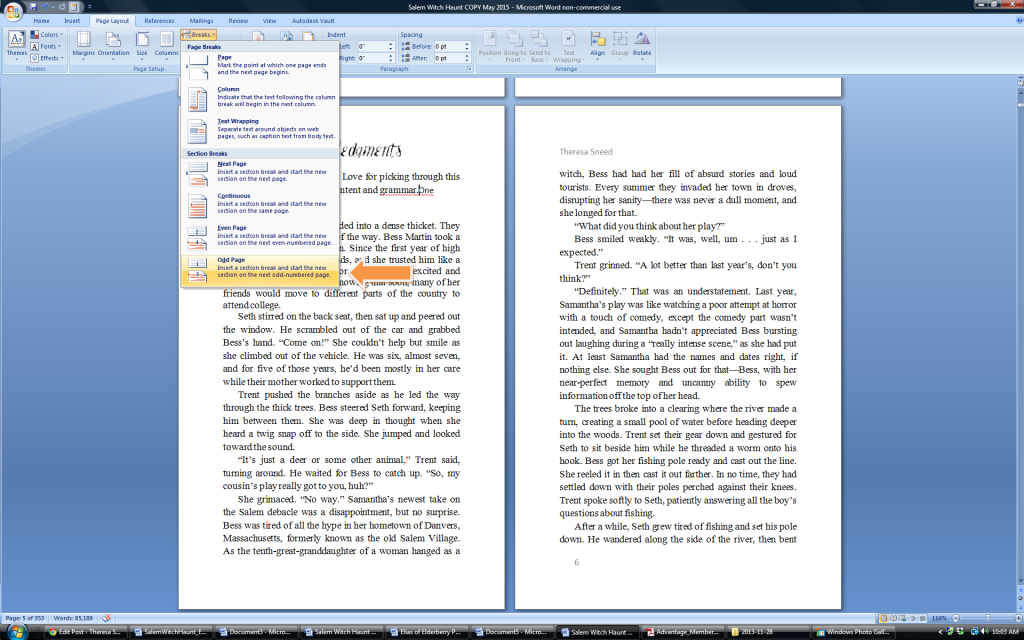Open Elias of Elderberry taskbar item
Viewport: 1024px width, 640px height.
pos(428,632)
